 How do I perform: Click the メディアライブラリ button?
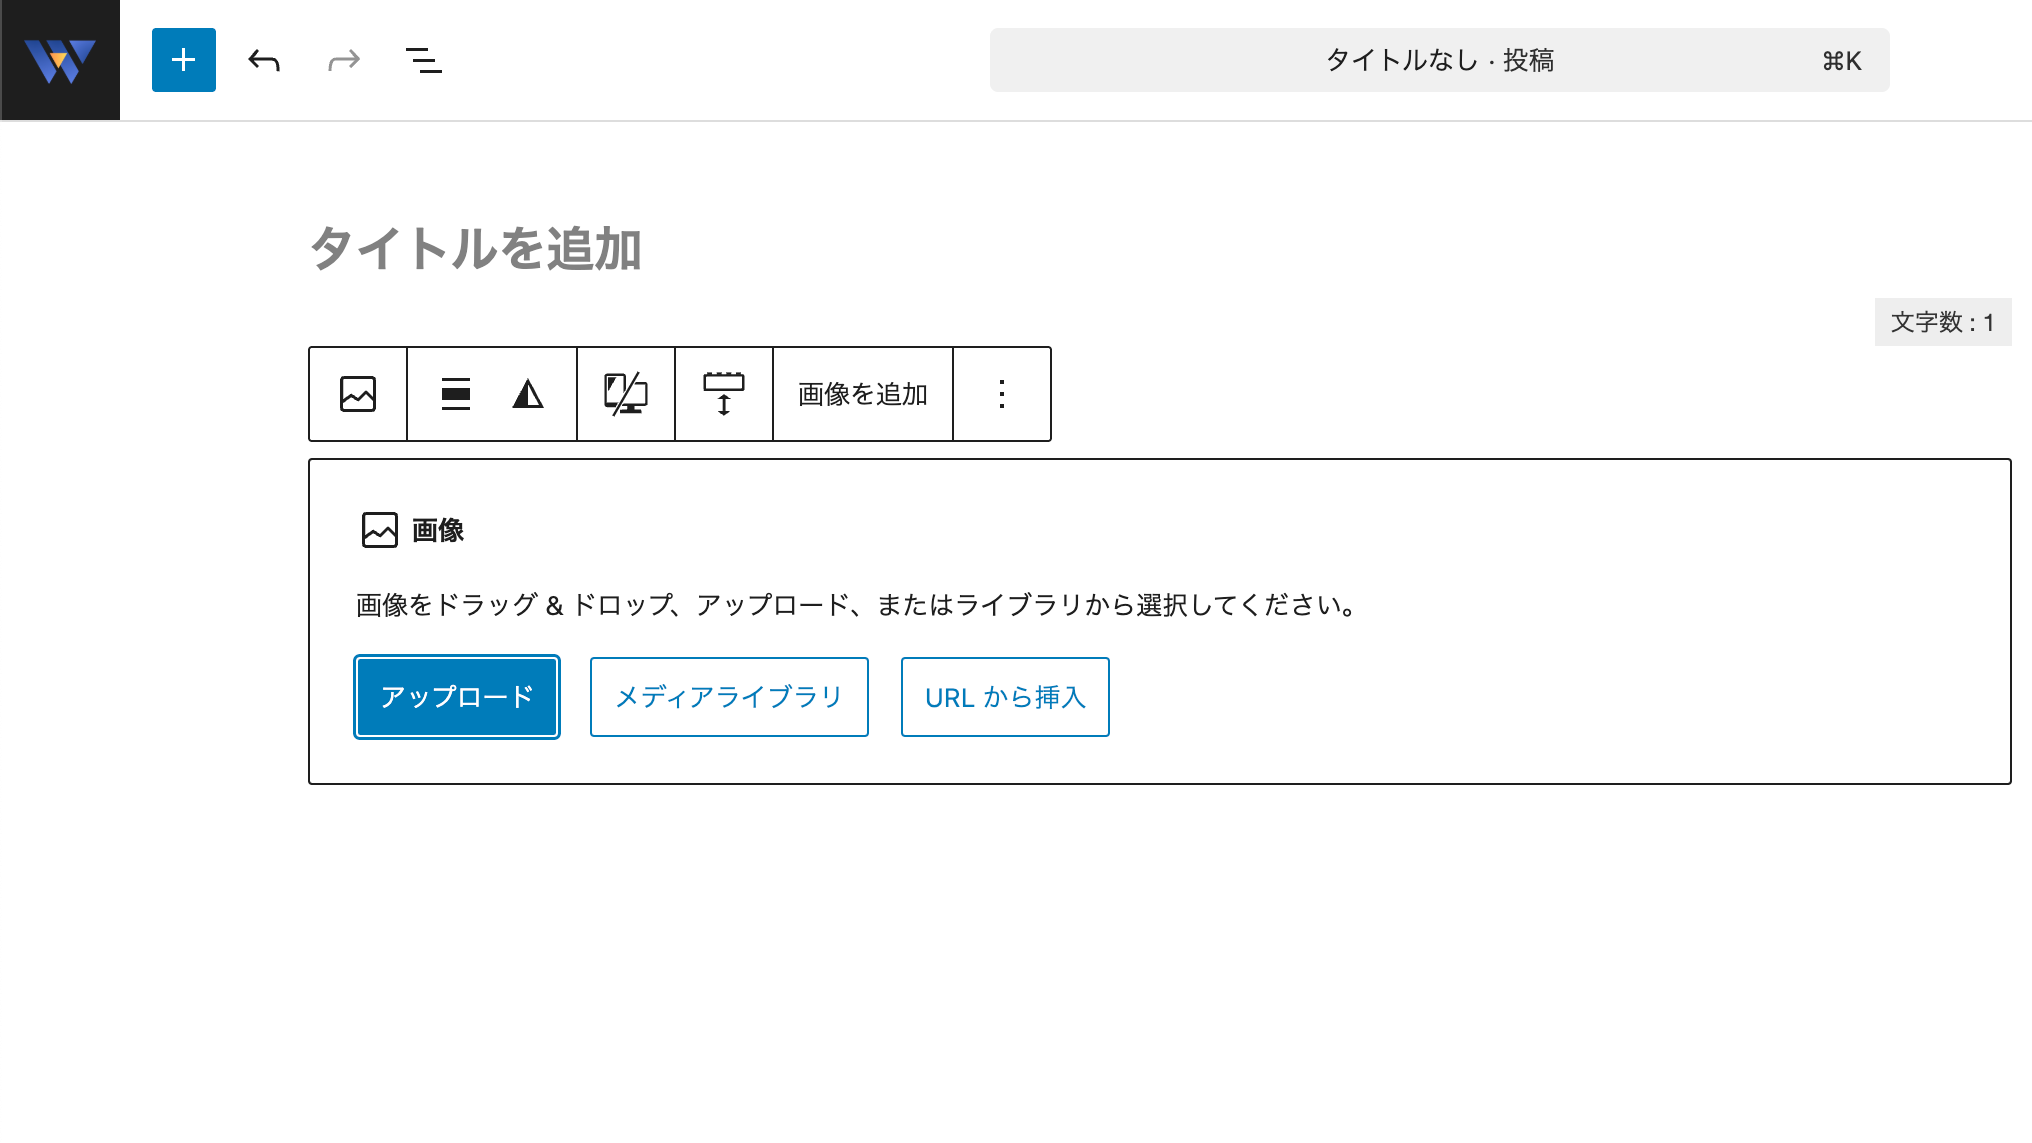click(x=729, y=697)
